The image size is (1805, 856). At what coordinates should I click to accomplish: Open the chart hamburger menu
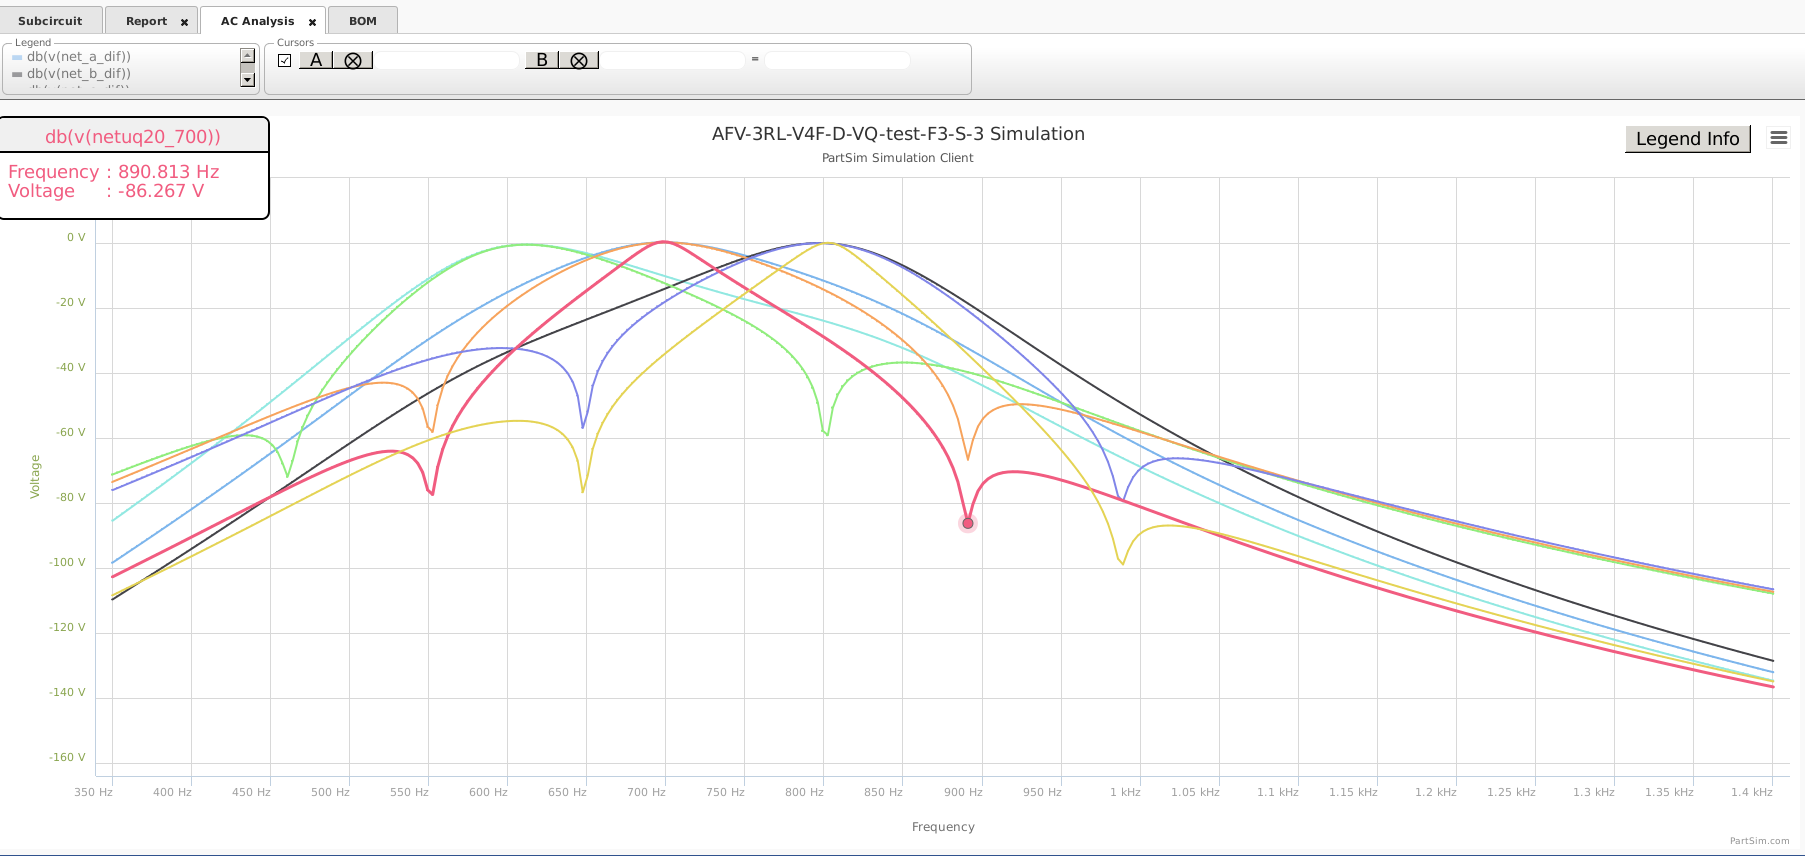point(1778,138)
